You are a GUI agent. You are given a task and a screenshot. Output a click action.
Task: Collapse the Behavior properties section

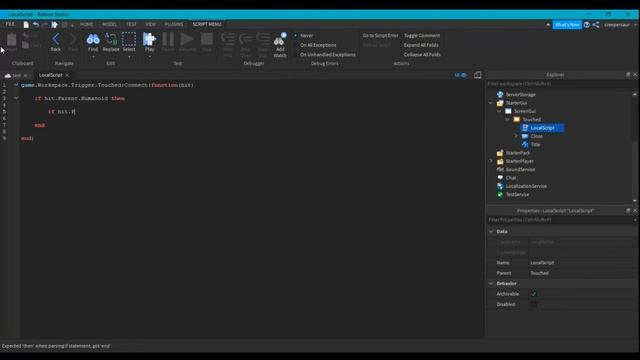pos(491,283)
